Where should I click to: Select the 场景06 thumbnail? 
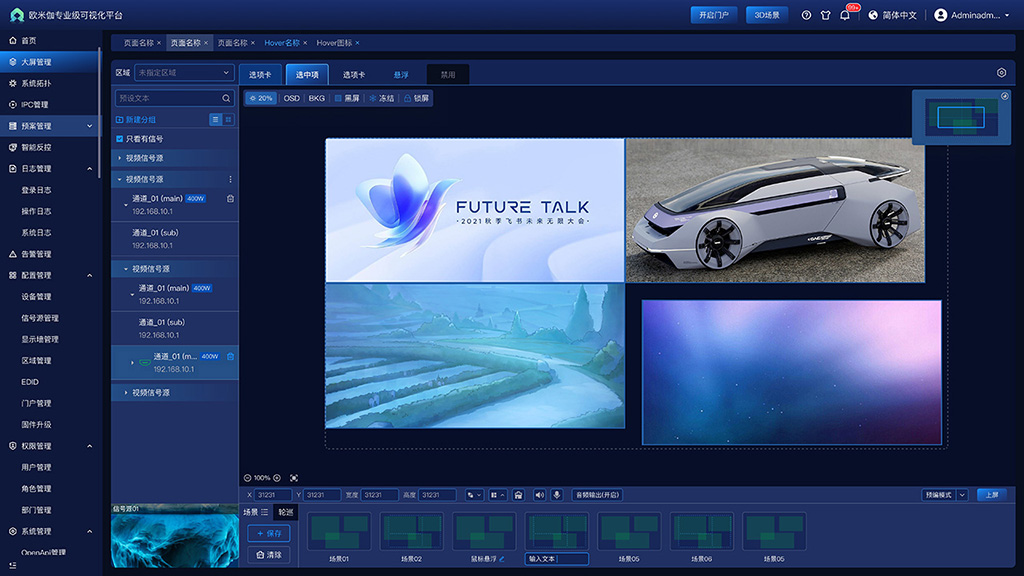click(x=701, y=531)
